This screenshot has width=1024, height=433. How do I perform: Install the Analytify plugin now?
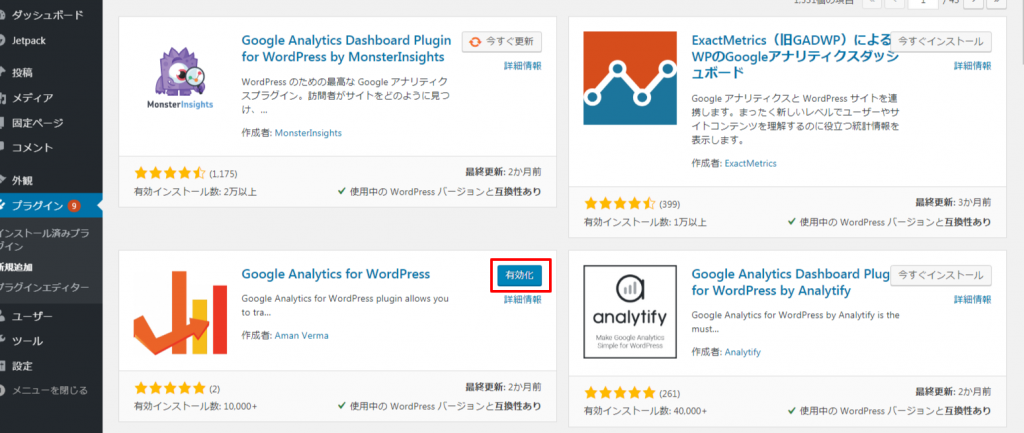click(x=941, y=275)
